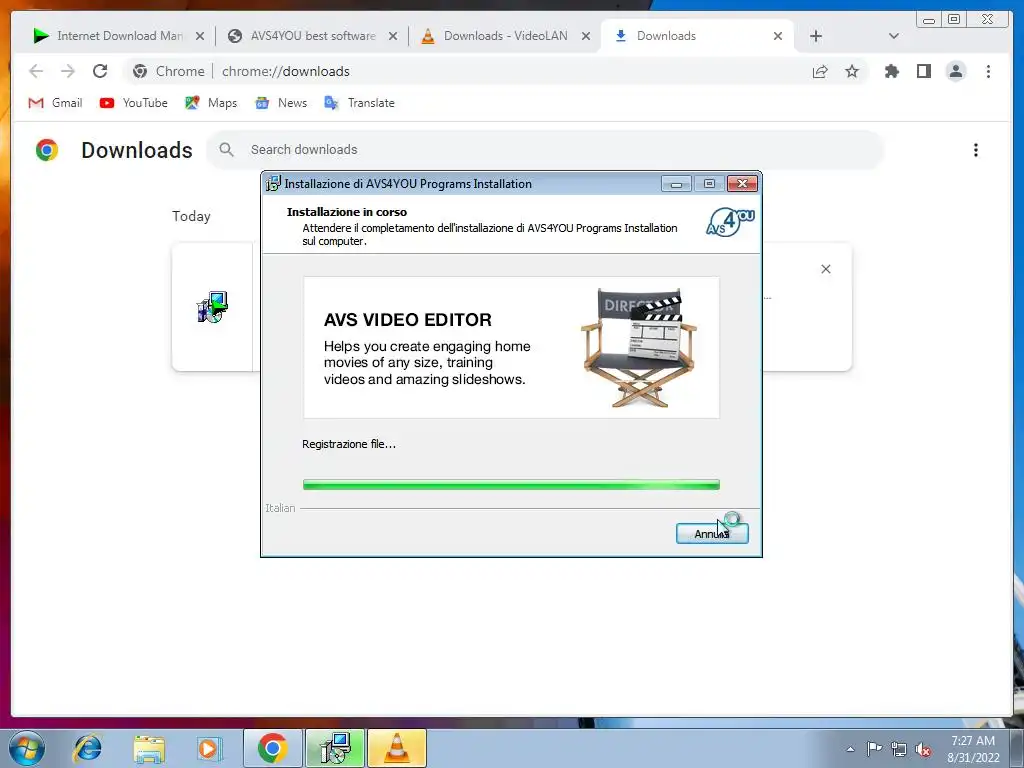Click the Search downloads field
1024x768 pixels.
coord(545,150)
